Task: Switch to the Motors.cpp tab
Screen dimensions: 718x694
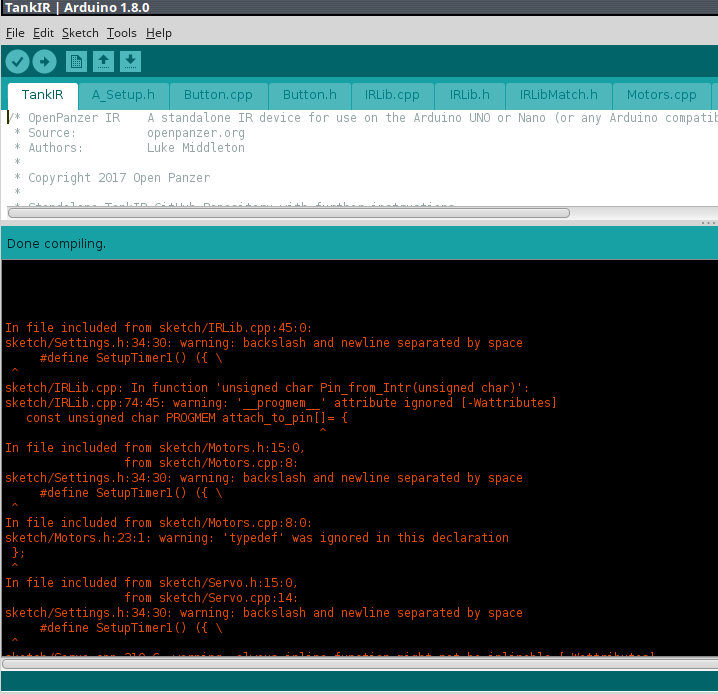Action: [661, 95]
